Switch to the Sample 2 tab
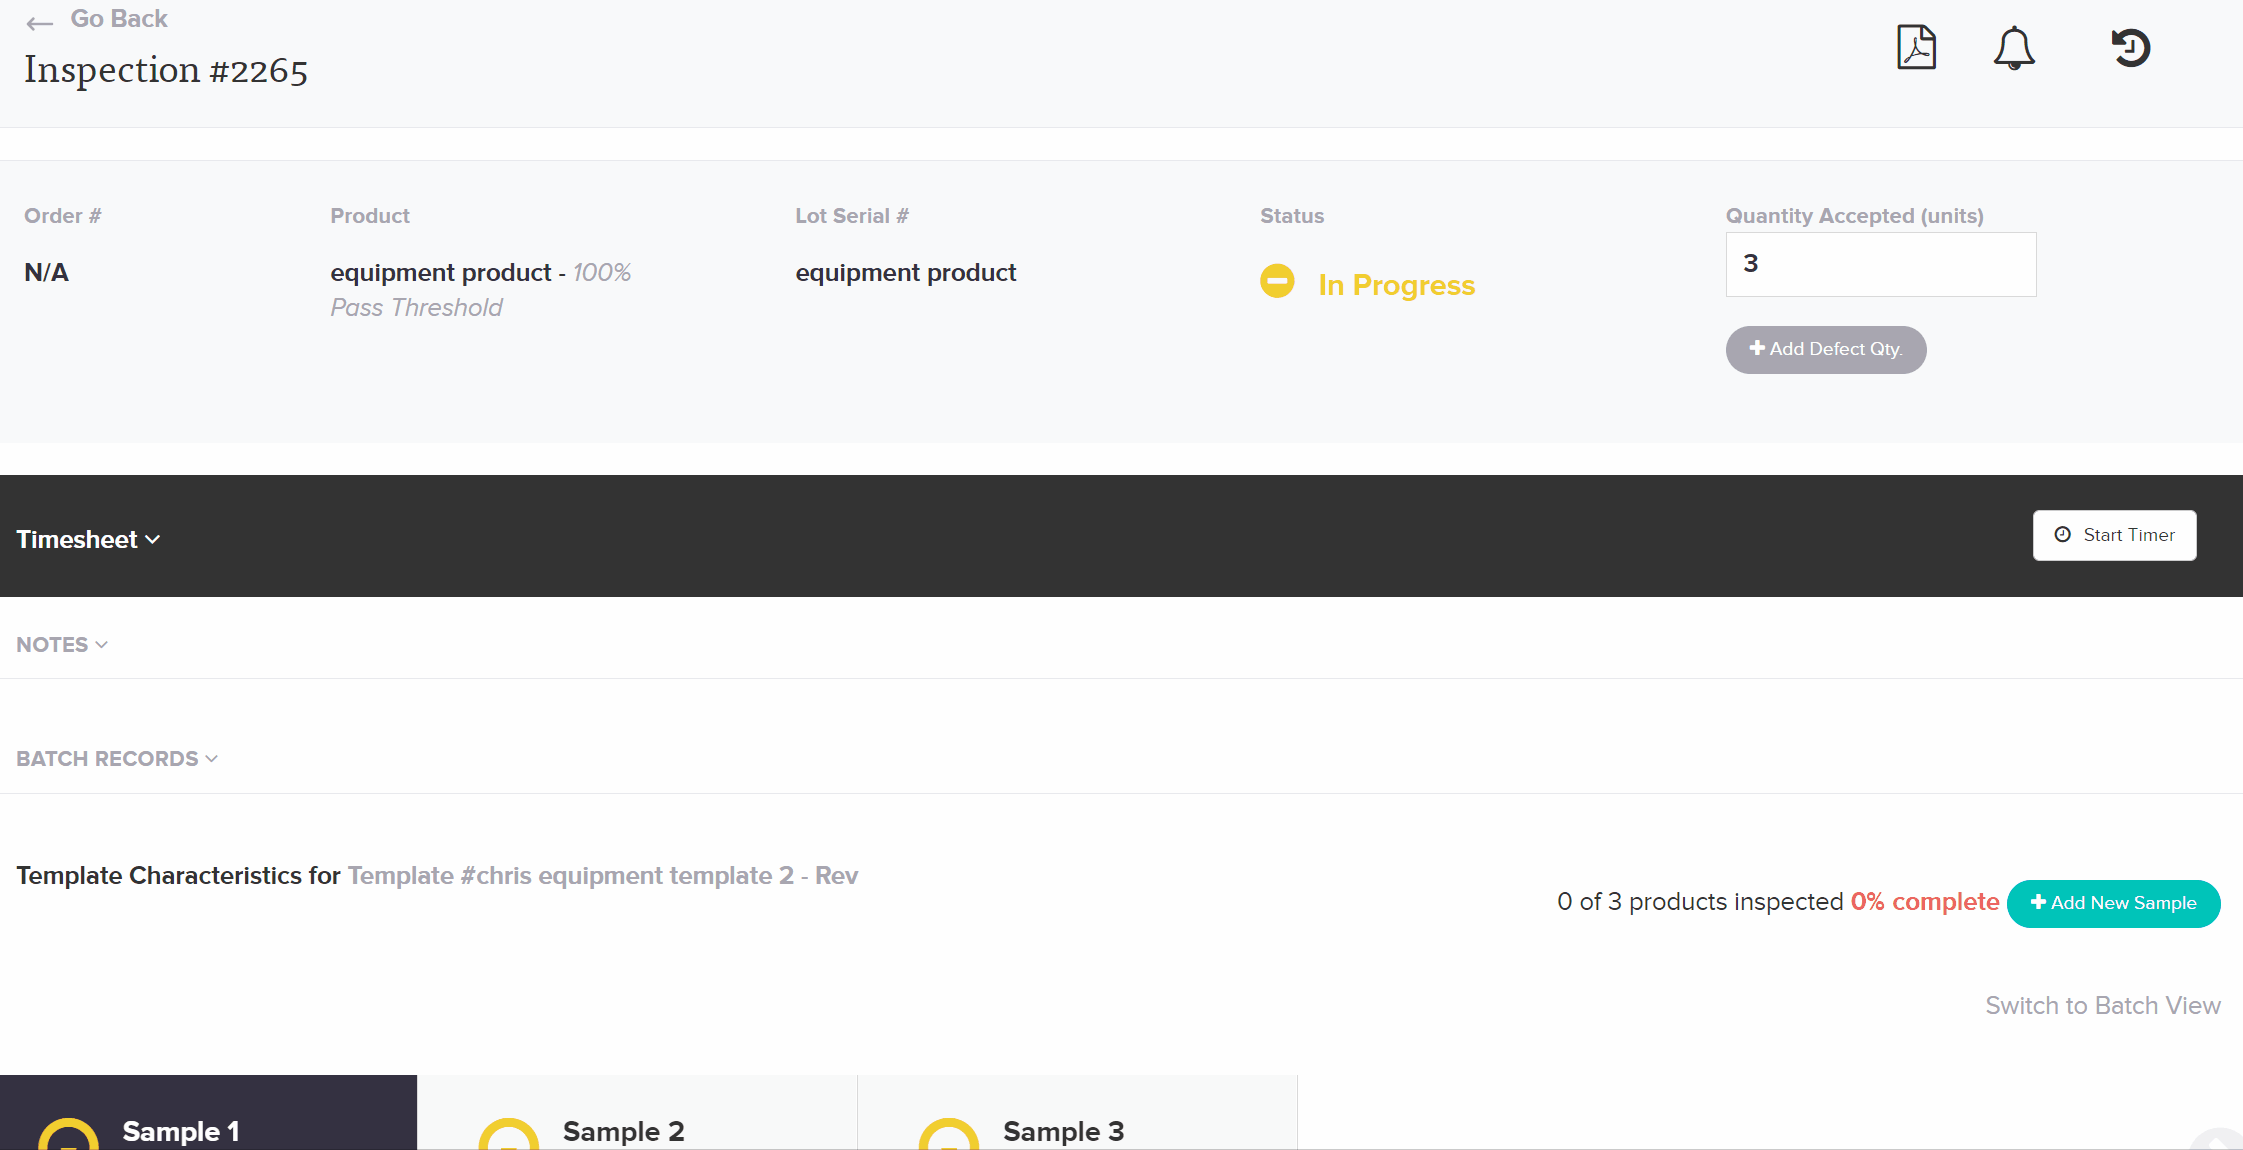 (623, 1131)
